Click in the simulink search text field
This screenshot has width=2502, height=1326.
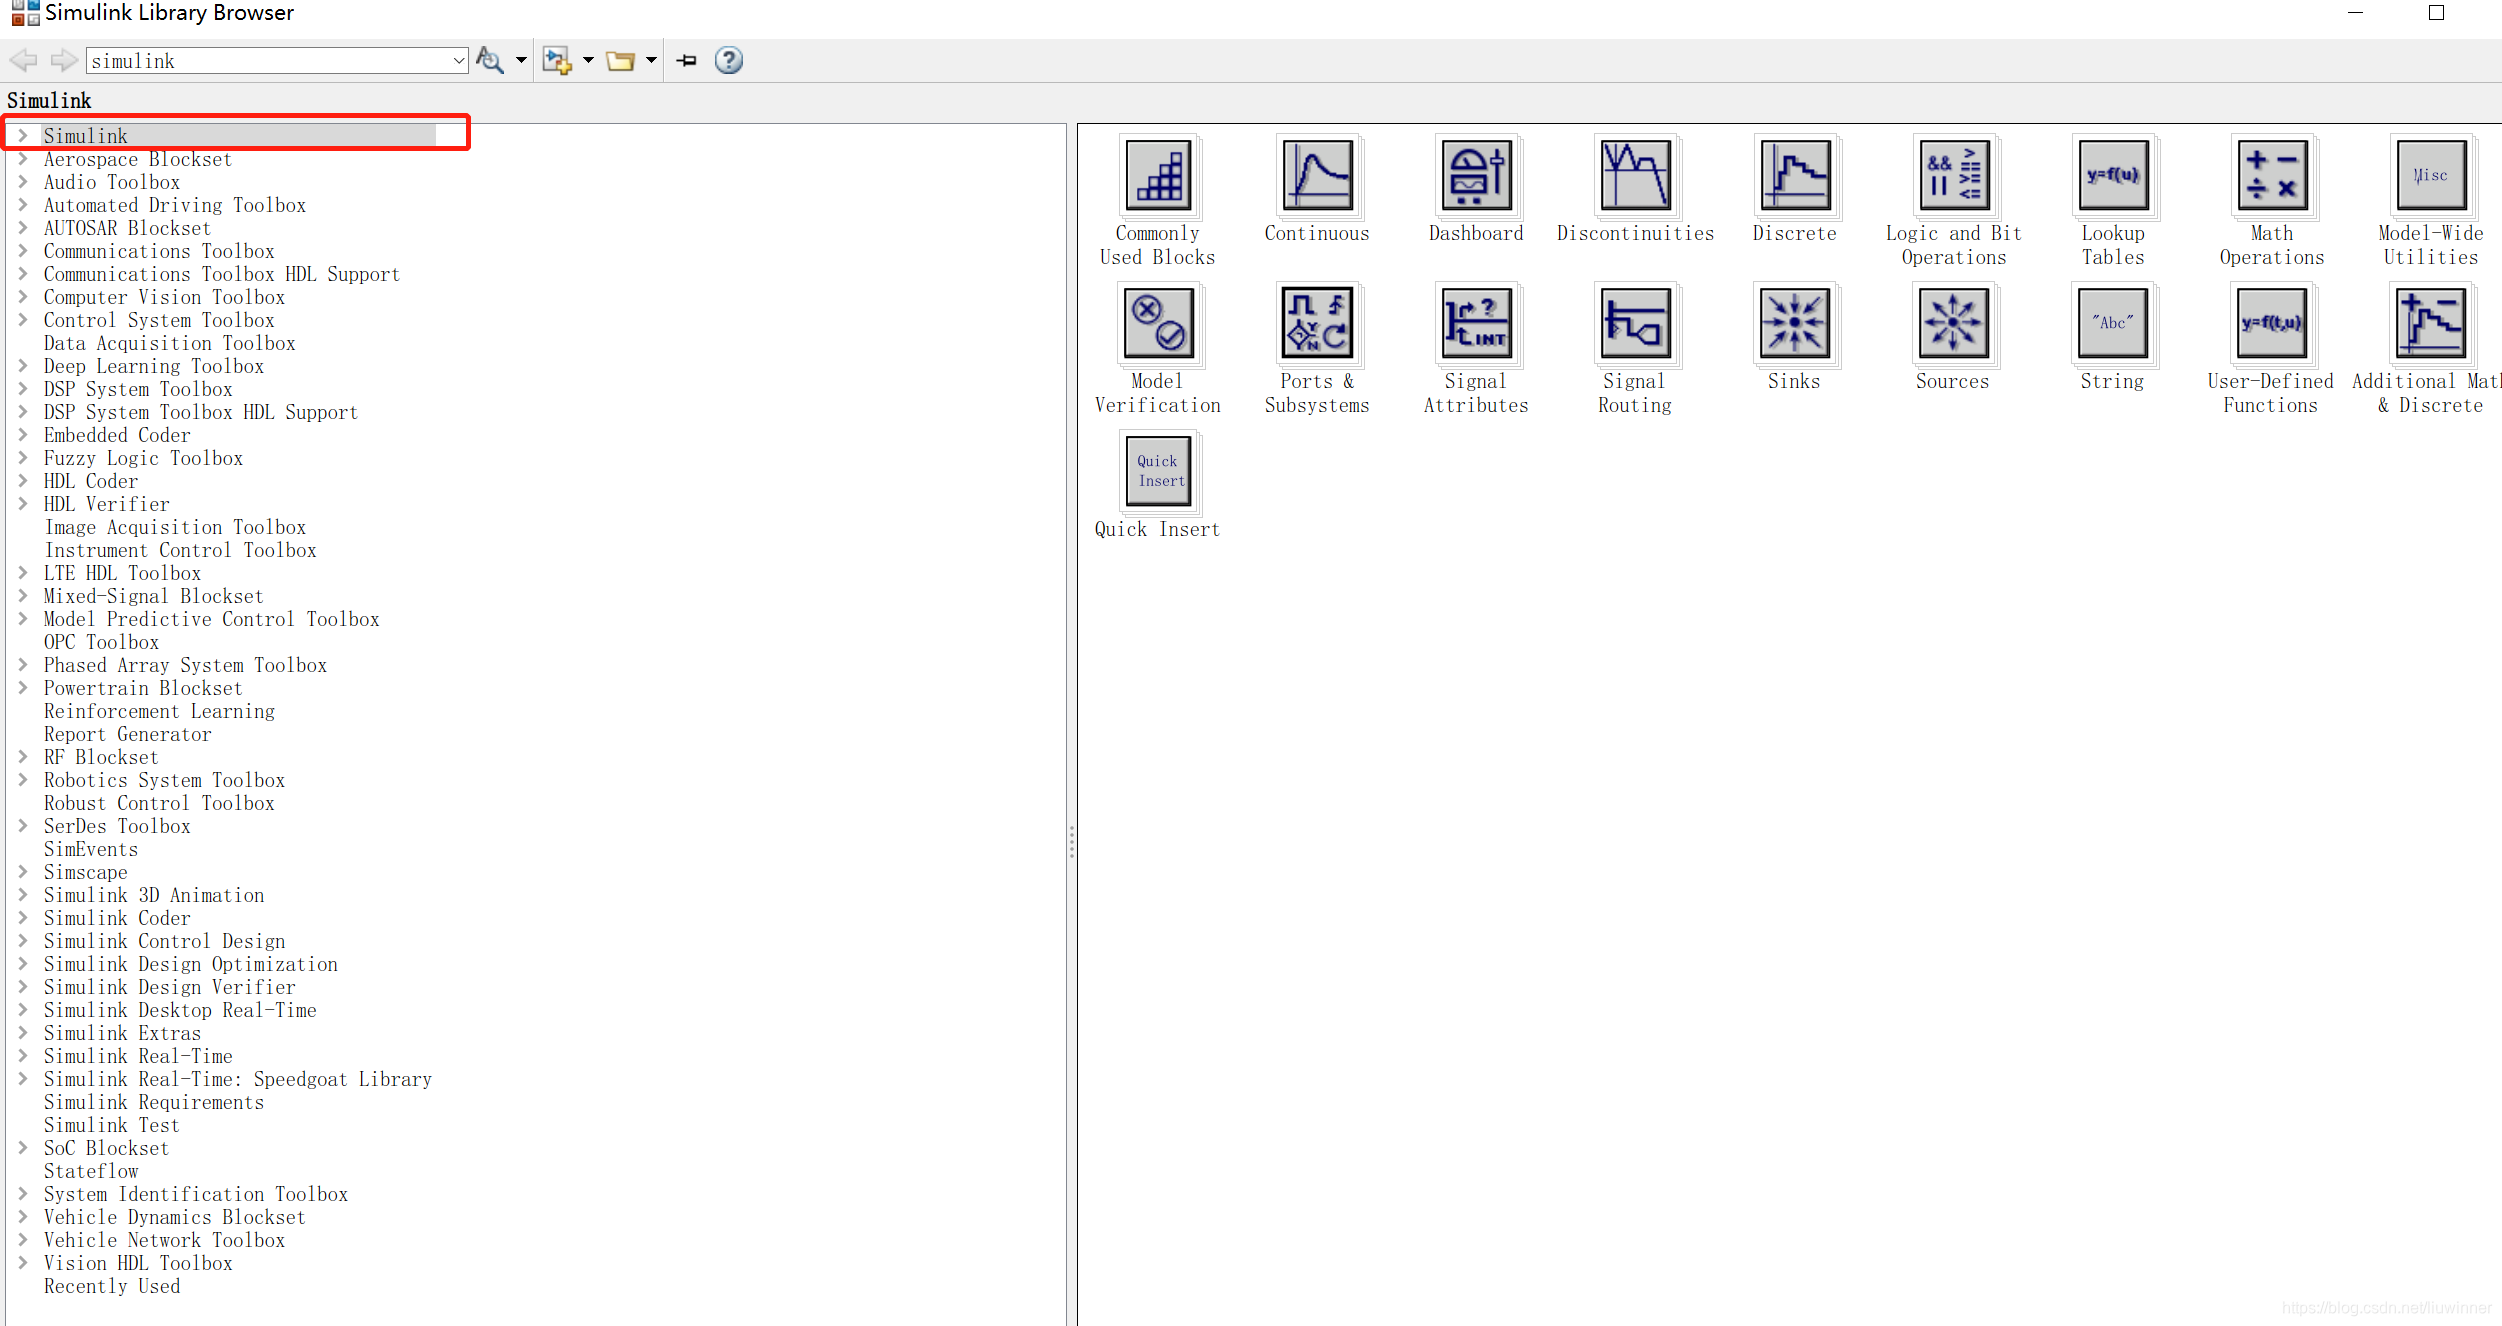pyautogui.click(x=268, y=61)
